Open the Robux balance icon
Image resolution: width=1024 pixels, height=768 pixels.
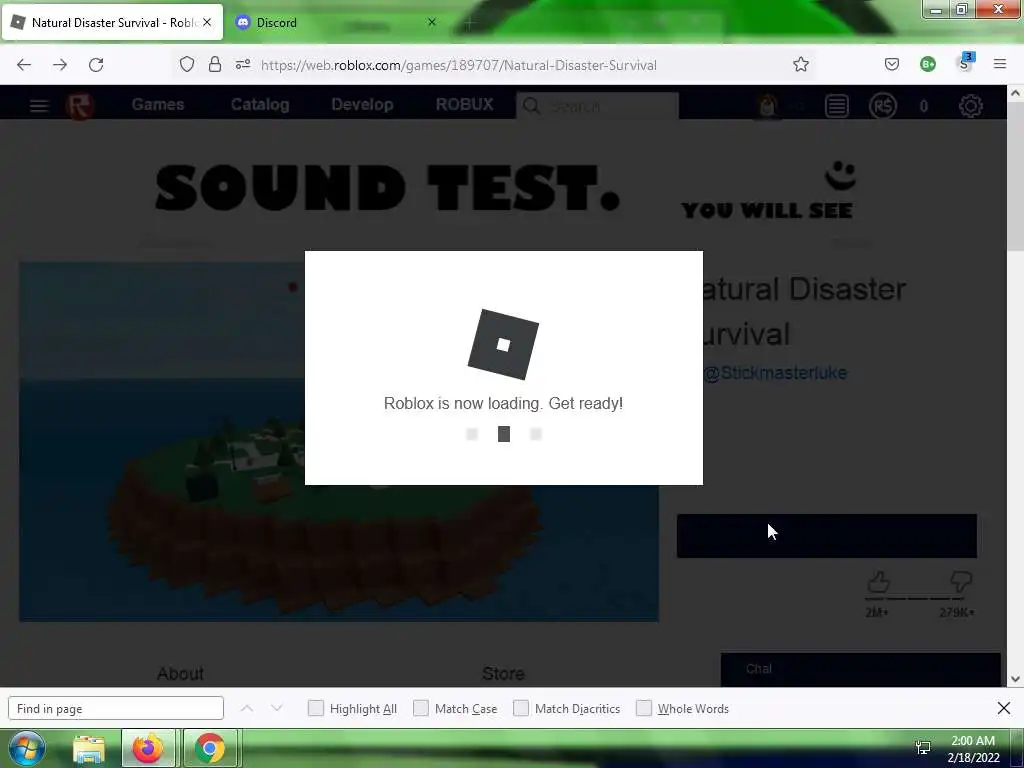coord(882,106)
